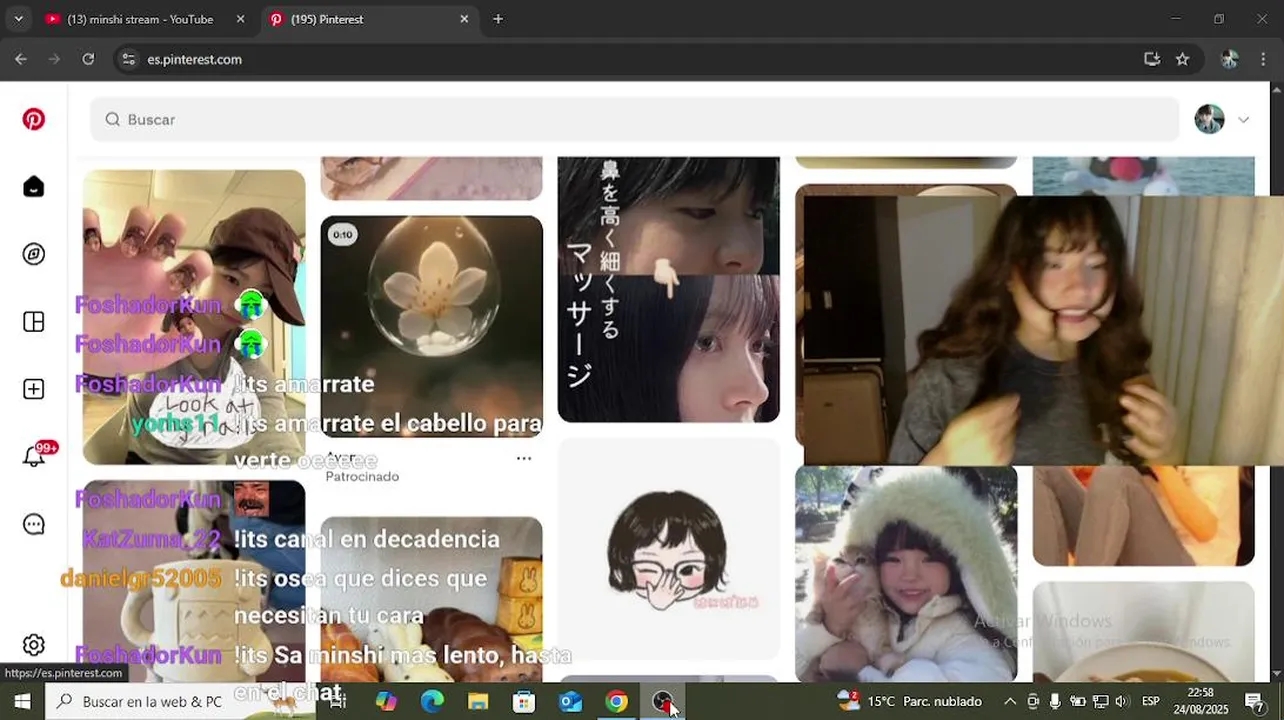Open the girl in fur hood pin
This screenshot has width=1284, height=720.
[x=906, y=574]
